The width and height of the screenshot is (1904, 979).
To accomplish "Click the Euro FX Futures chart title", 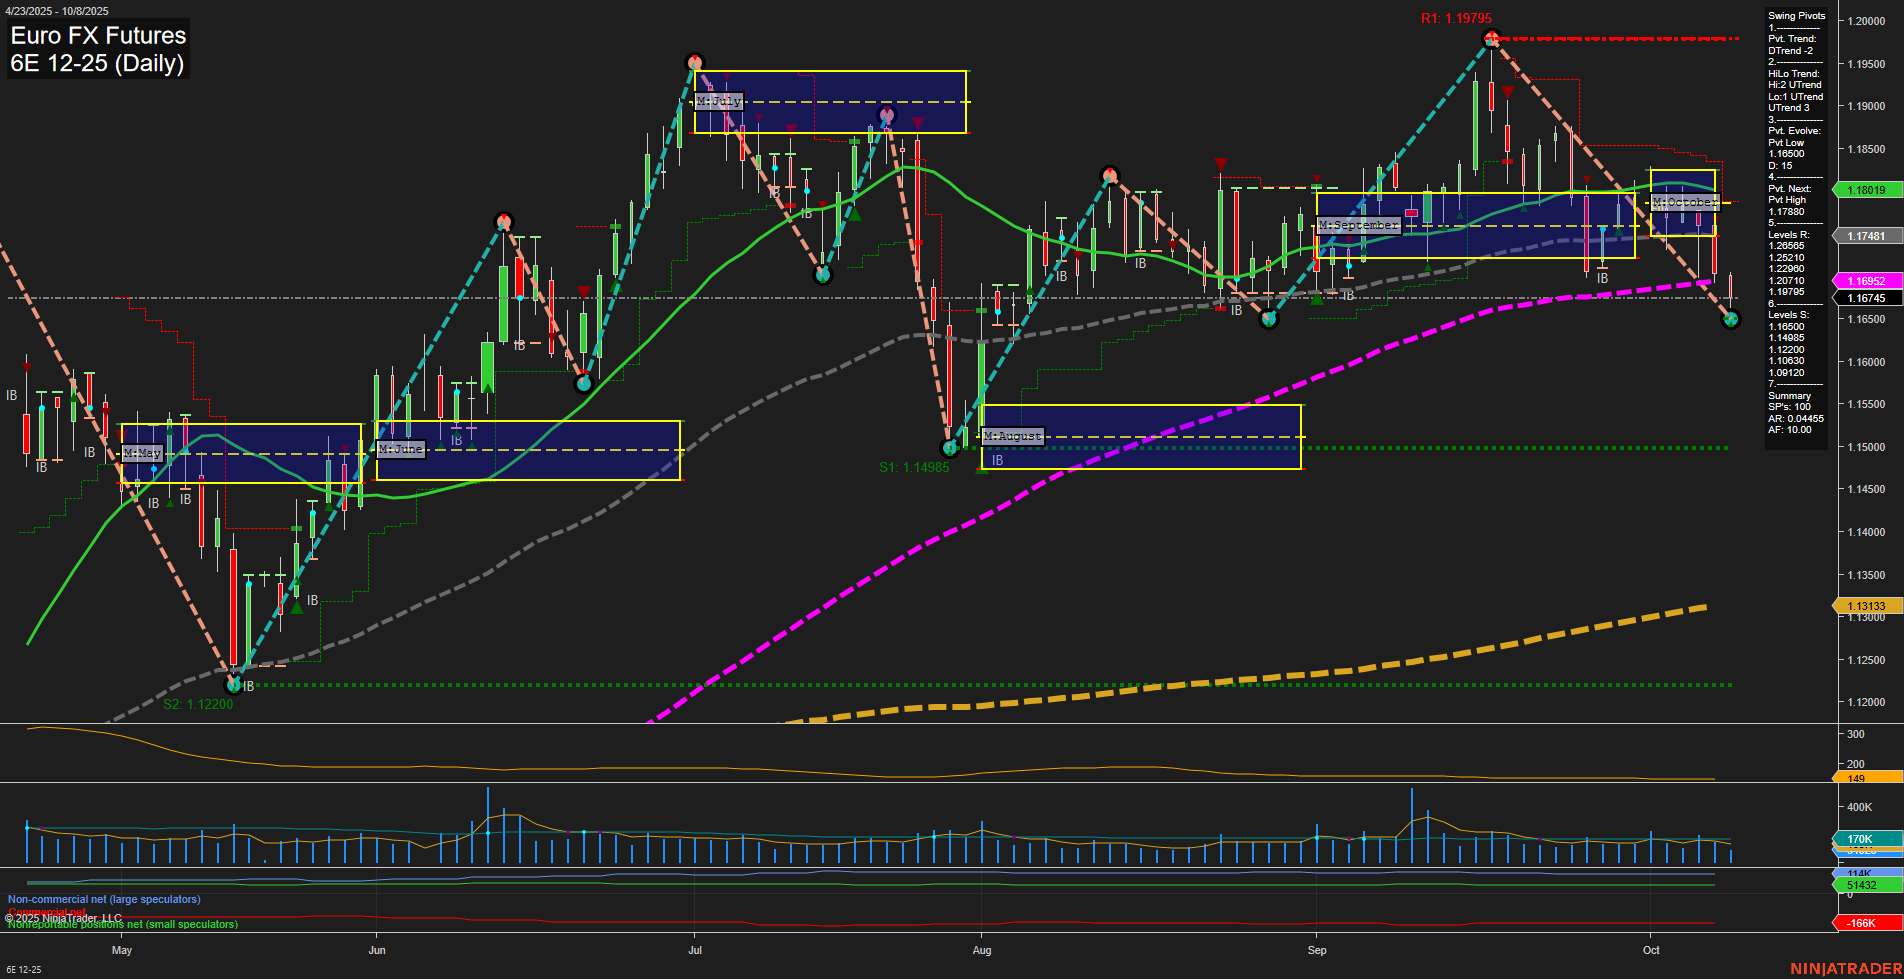I will [x=97, y=35].
